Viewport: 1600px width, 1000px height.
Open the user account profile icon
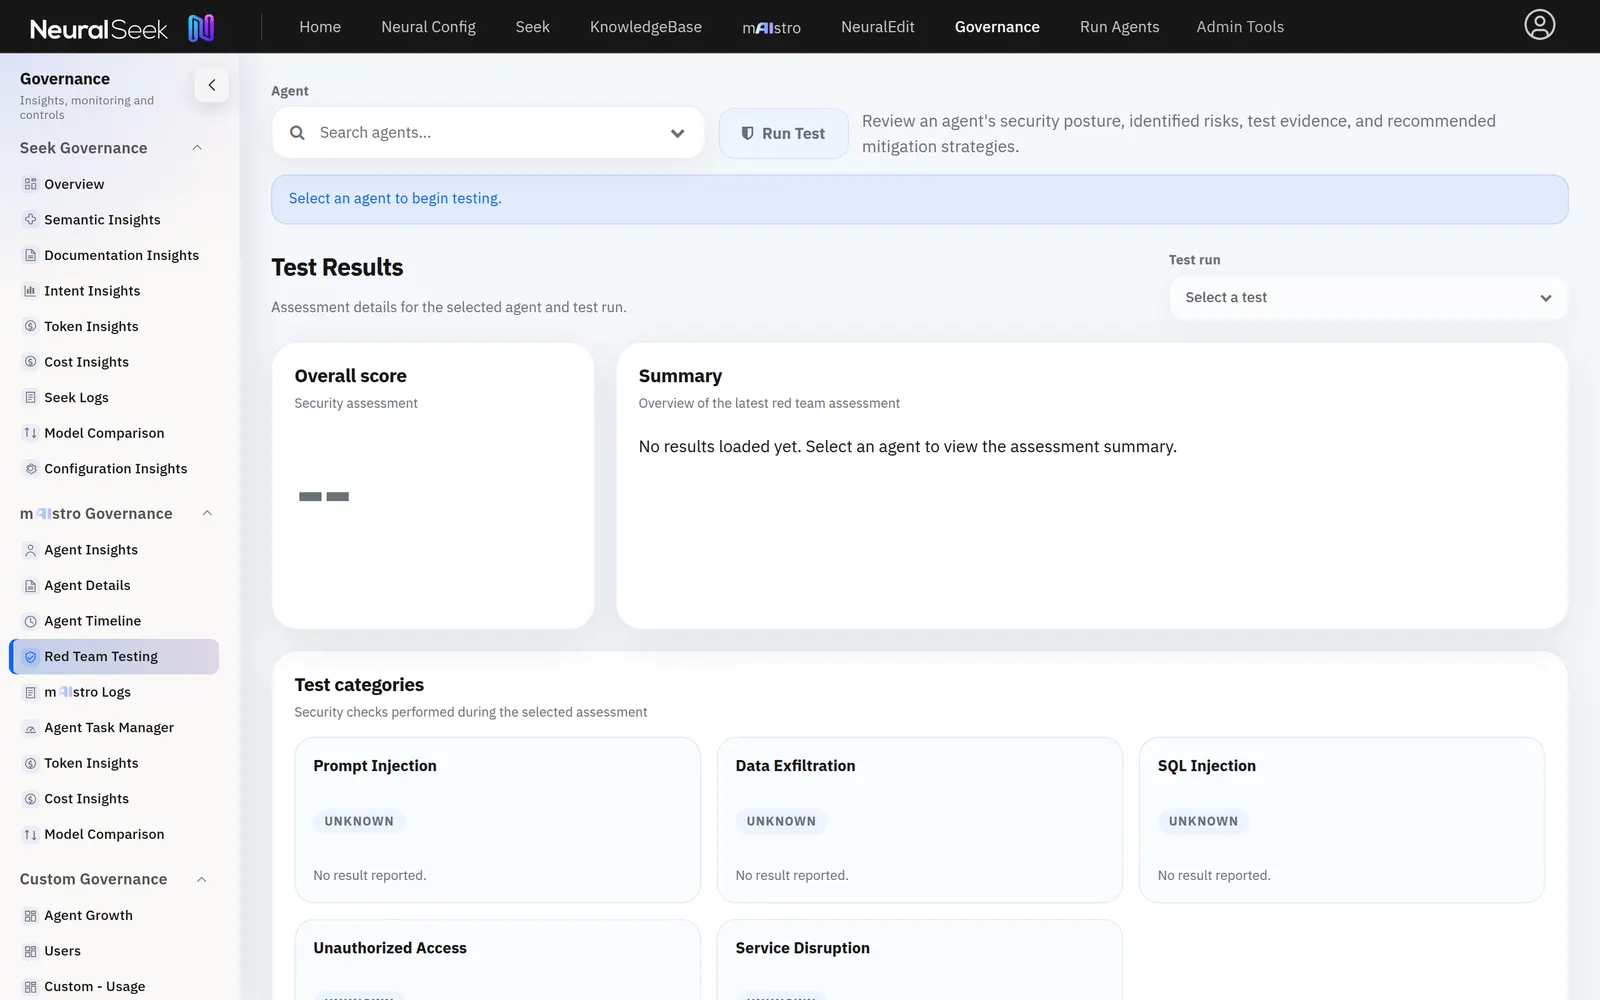pos(1539,24)
